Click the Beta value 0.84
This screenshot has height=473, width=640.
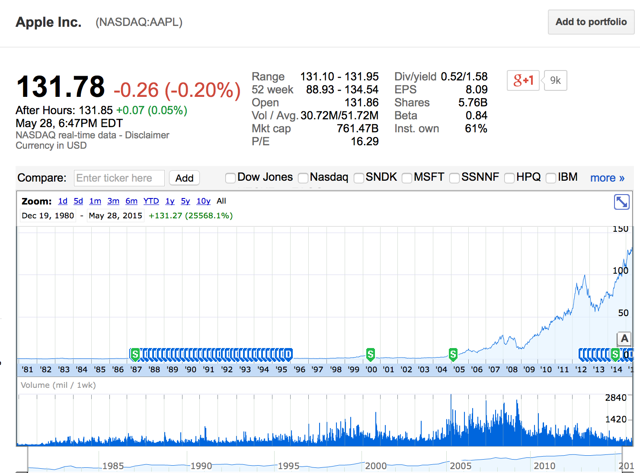[476, 115]
